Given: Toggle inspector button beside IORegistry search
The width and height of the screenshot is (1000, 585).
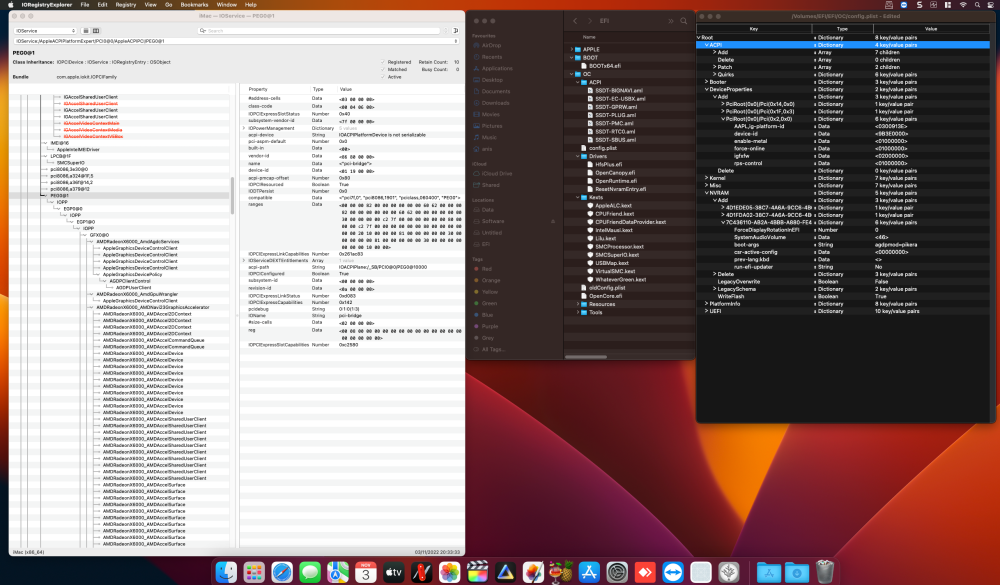Looking at the screenshot, I should coord(455,31).
